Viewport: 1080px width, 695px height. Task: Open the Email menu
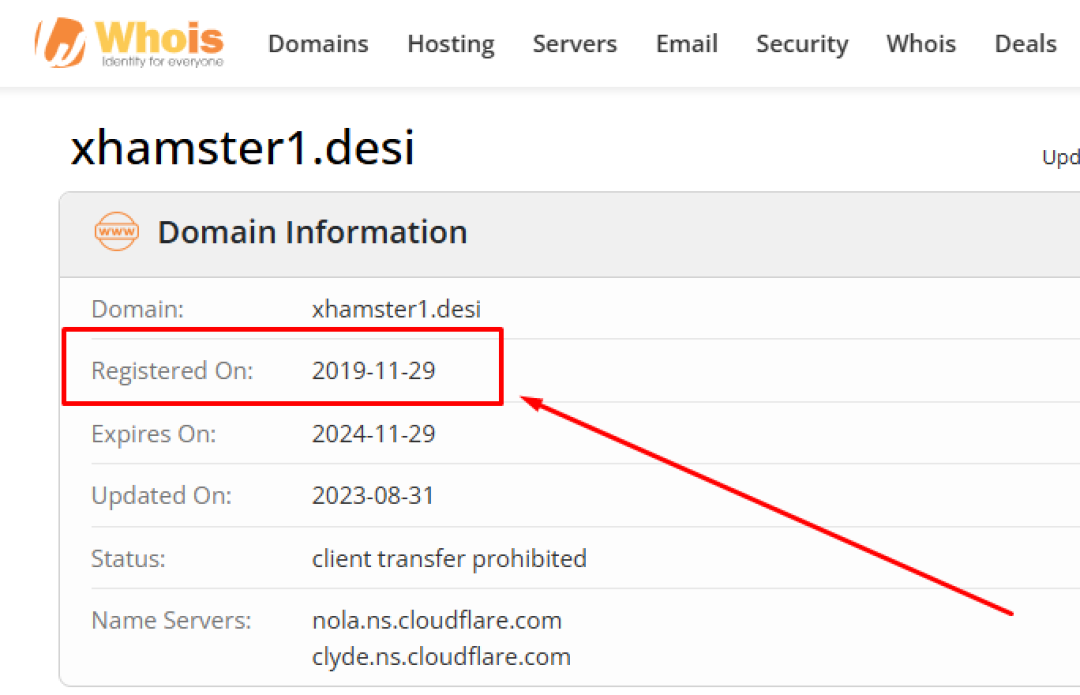[686, 44]
